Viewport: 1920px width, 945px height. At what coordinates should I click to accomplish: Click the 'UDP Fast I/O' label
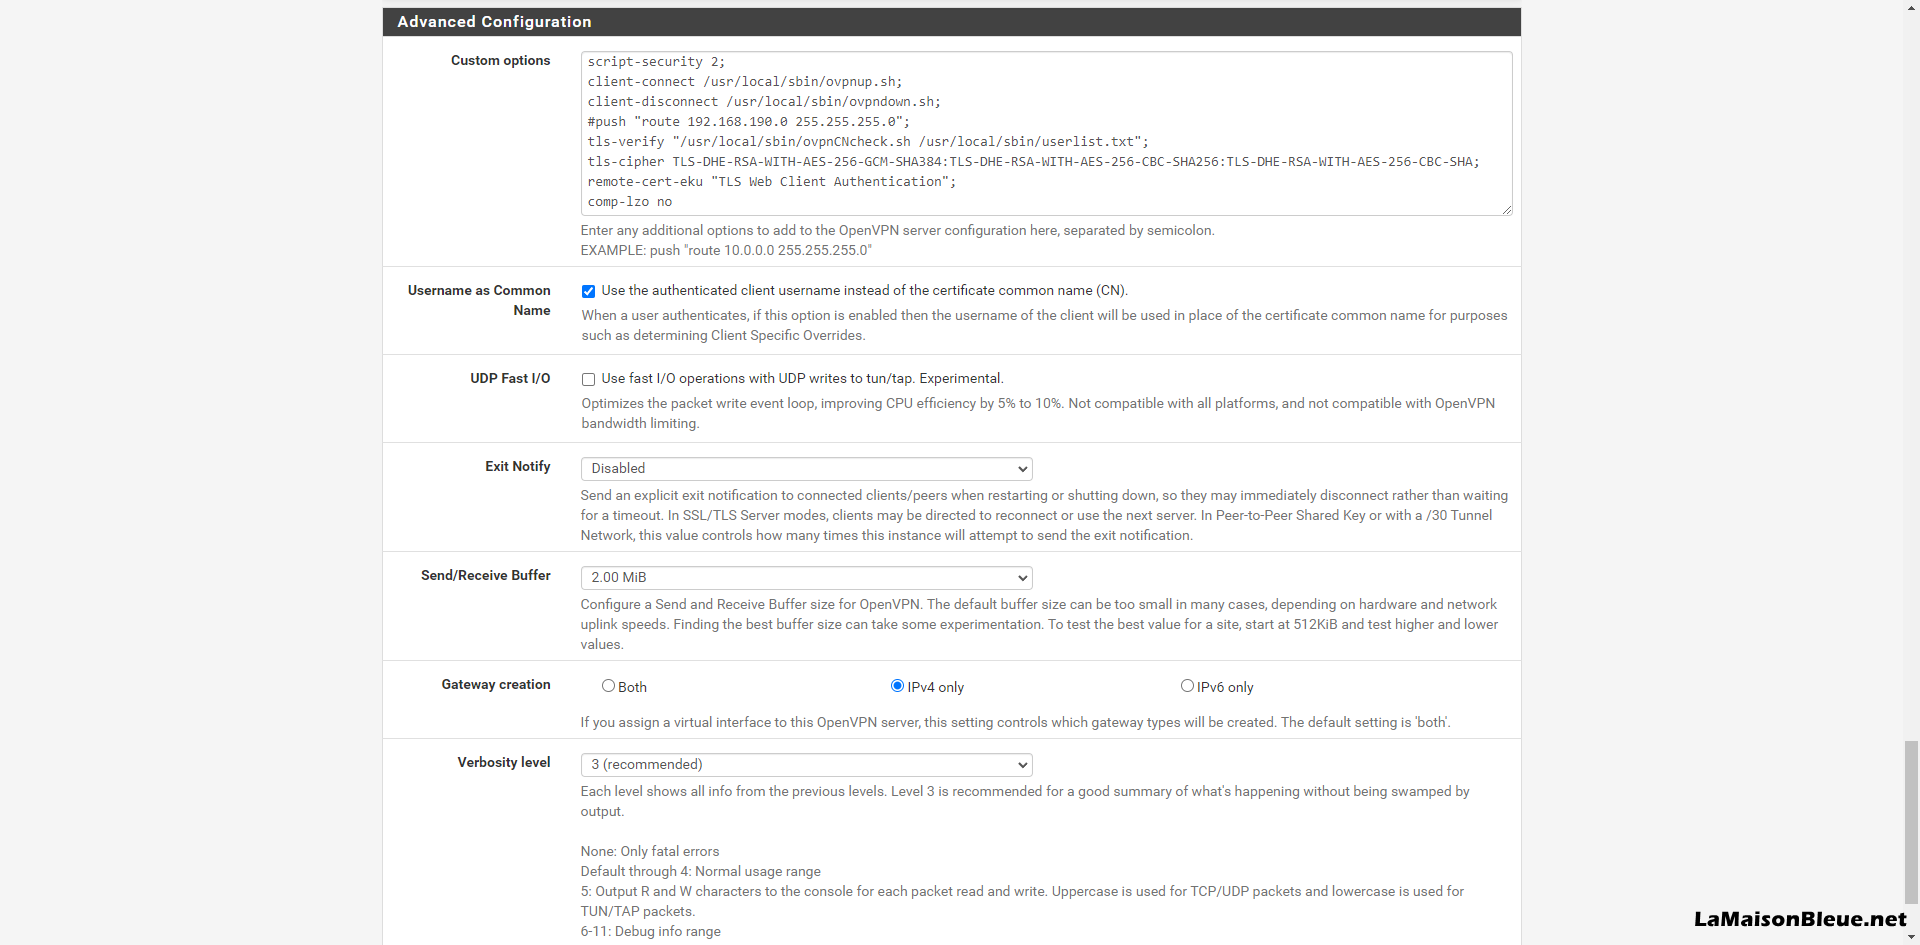coord(510,379)
